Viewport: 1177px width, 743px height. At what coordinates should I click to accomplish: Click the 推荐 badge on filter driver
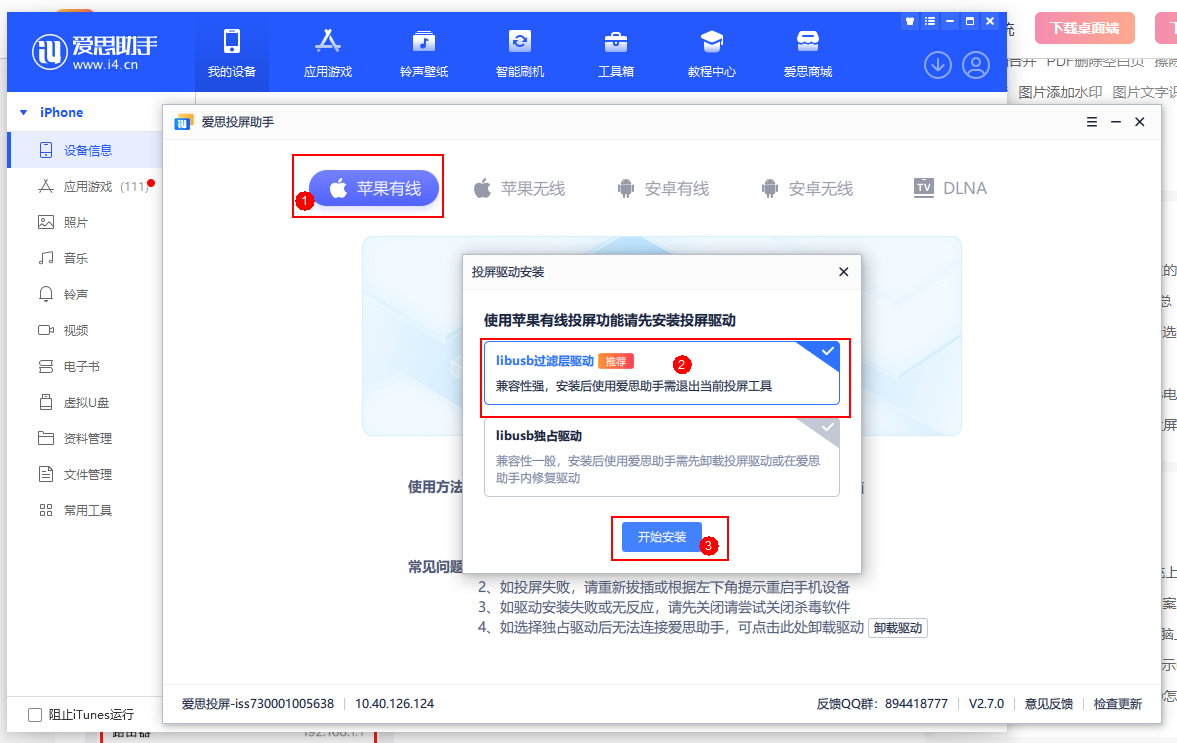(x=616, y=361)
